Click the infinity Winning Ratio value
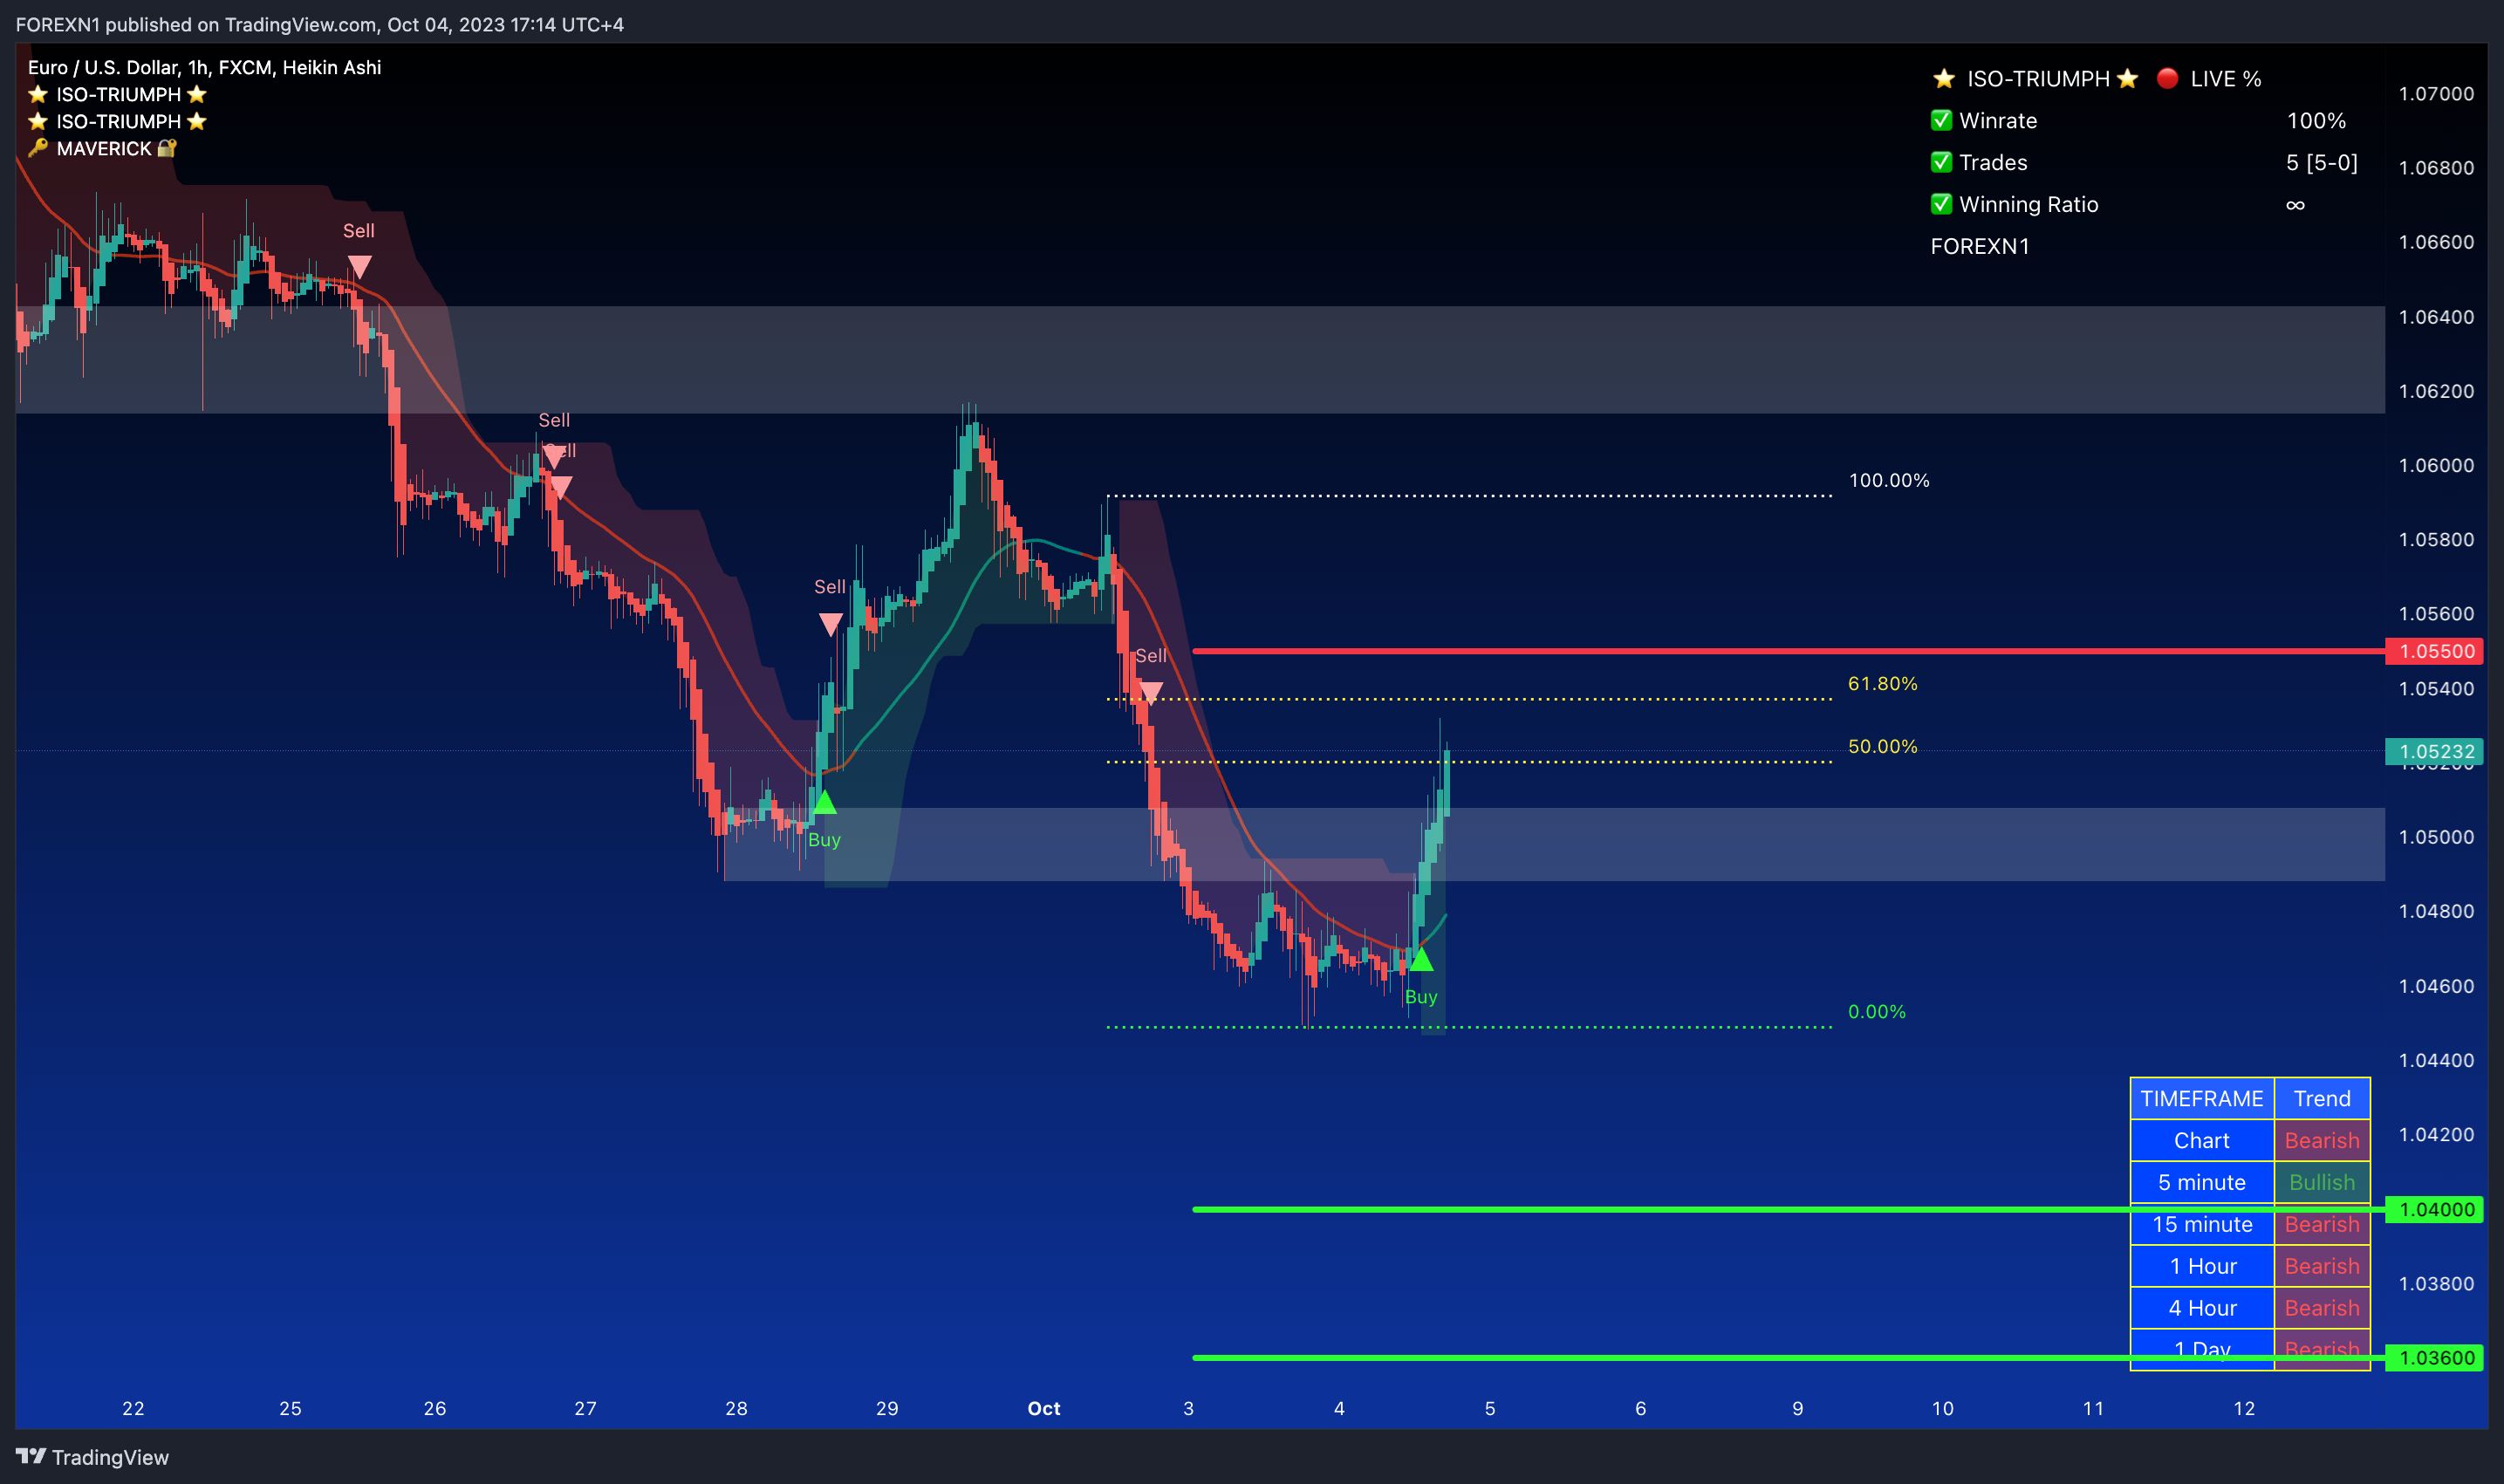 2295,204
